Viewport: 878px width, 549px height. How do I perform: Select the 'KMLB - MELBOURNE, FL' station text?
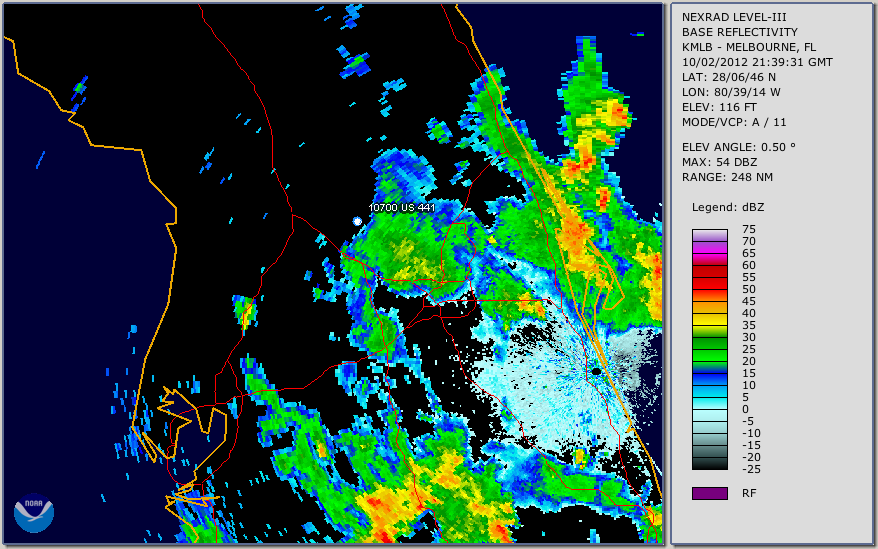click(749, 47)
